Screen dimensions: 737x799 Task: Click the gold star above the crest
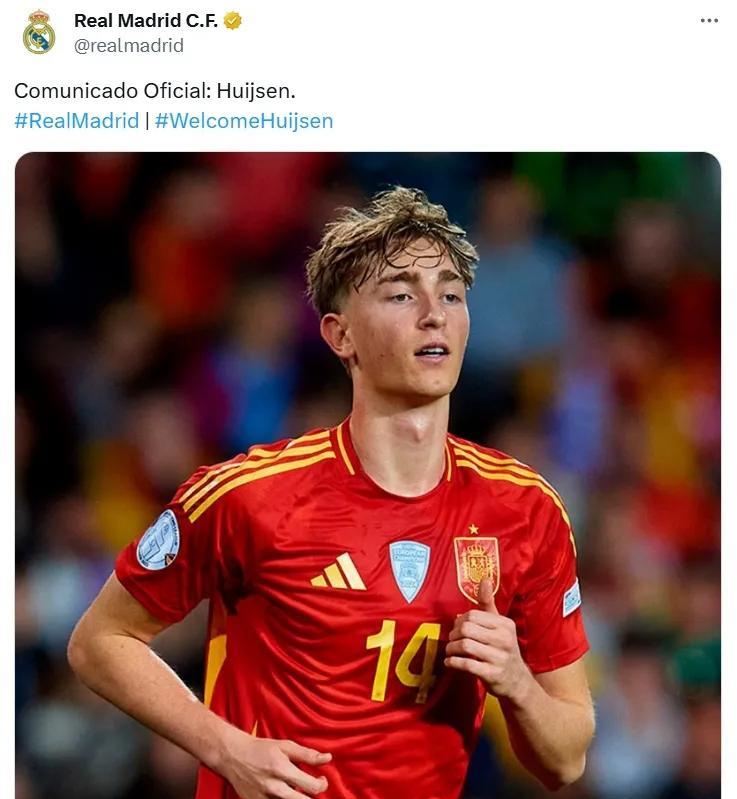click(x=473, y=529)
